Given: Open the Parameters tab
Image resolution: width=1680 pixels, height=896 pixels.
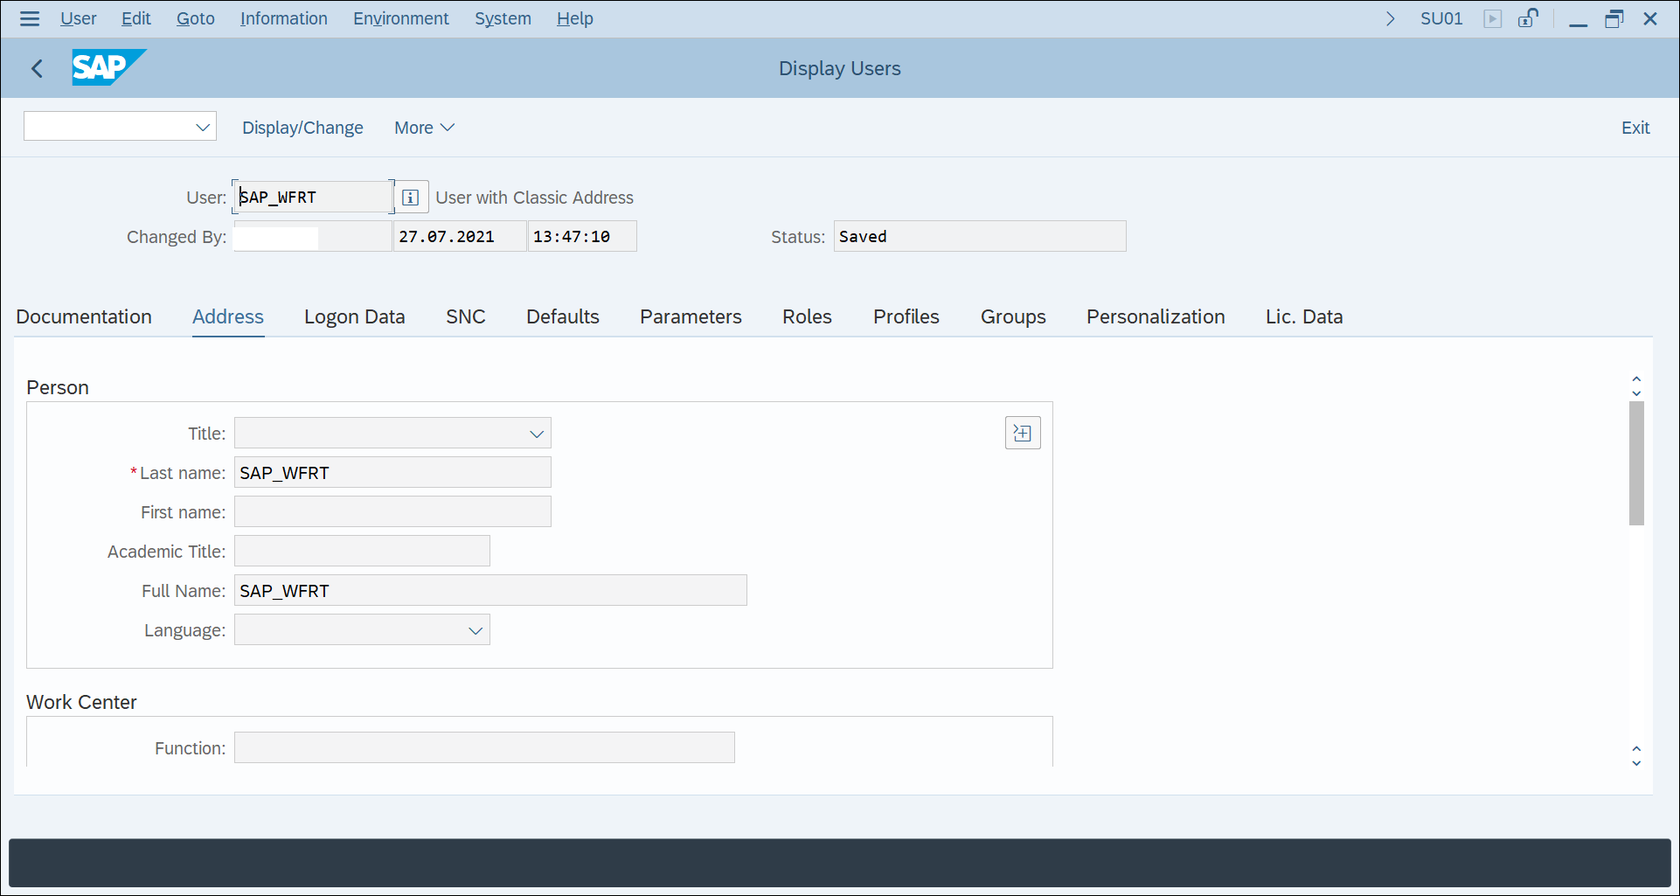Looking at the screenshot, I should tap(691, 317).
